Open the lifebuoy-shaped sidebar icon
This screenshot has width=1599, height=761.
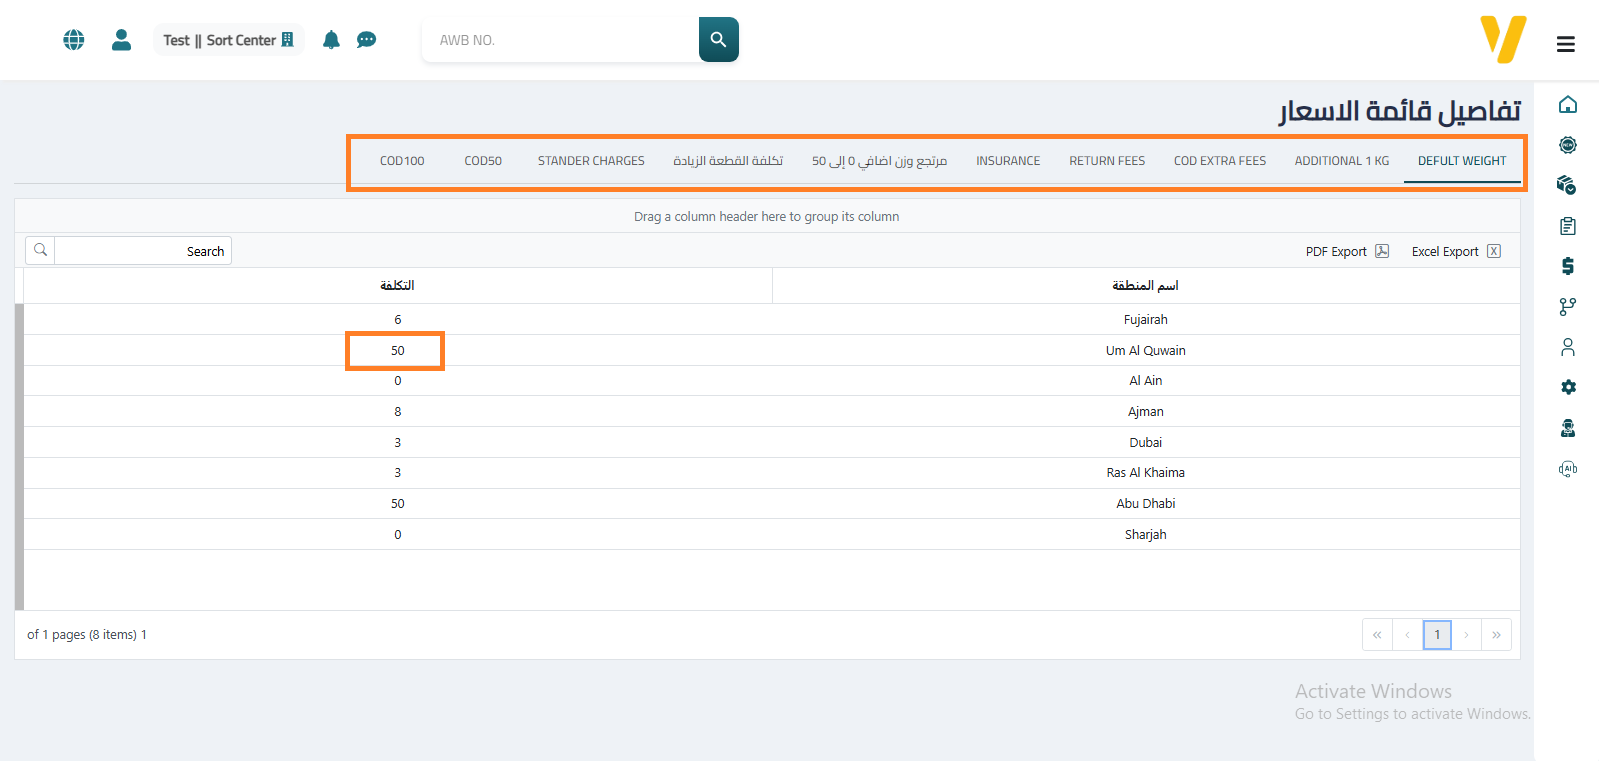(x=1568, y=145)
